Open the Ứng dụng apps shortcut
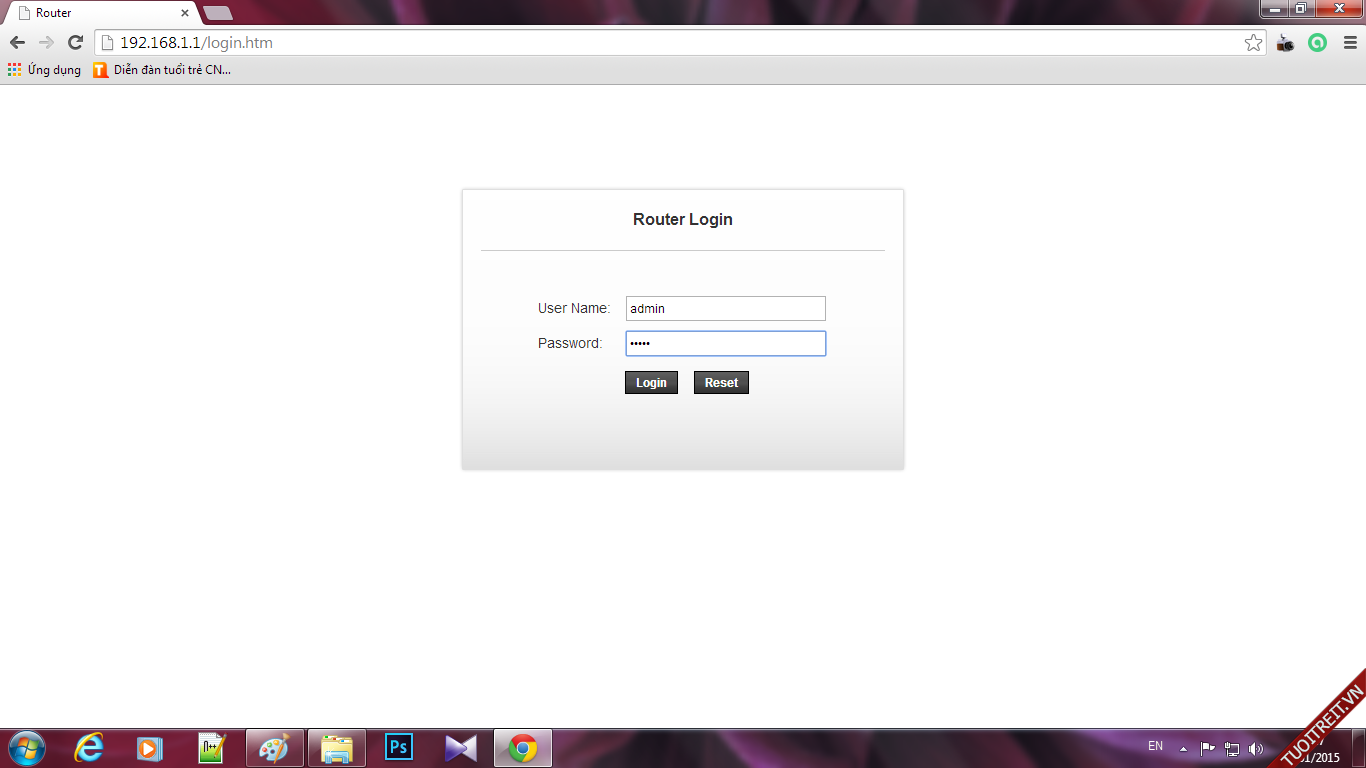The width and height of the screenshot is (1366, 768). [44, 70]
